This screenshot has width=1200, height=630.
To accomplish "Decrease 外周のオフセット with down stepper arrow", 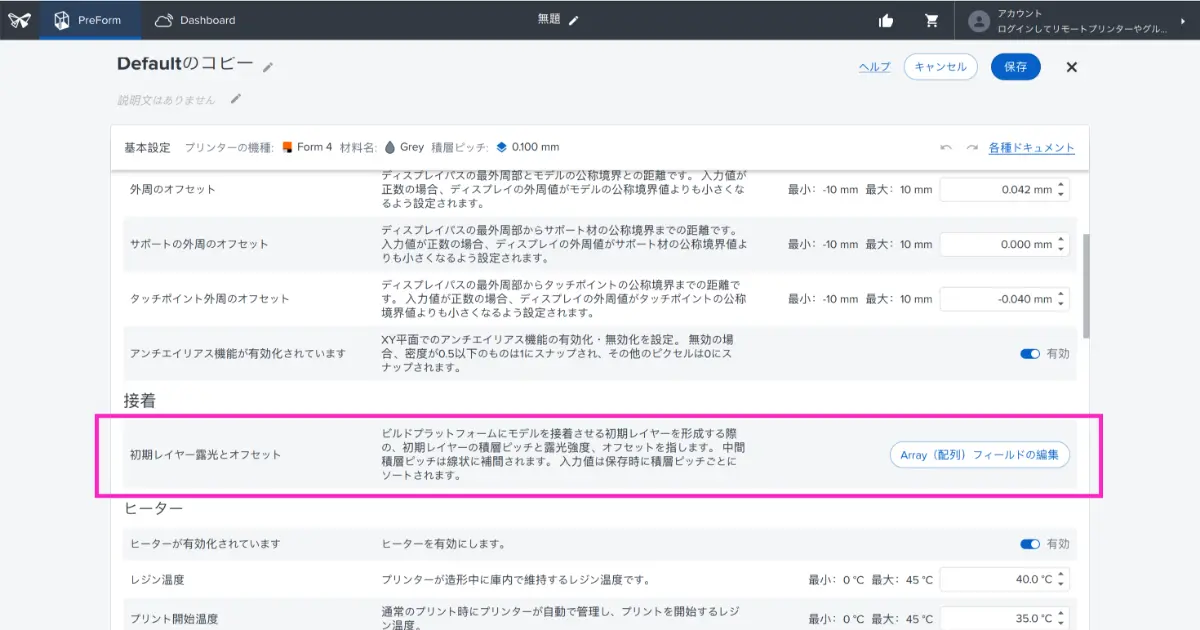I will [x=1062, y=194].
